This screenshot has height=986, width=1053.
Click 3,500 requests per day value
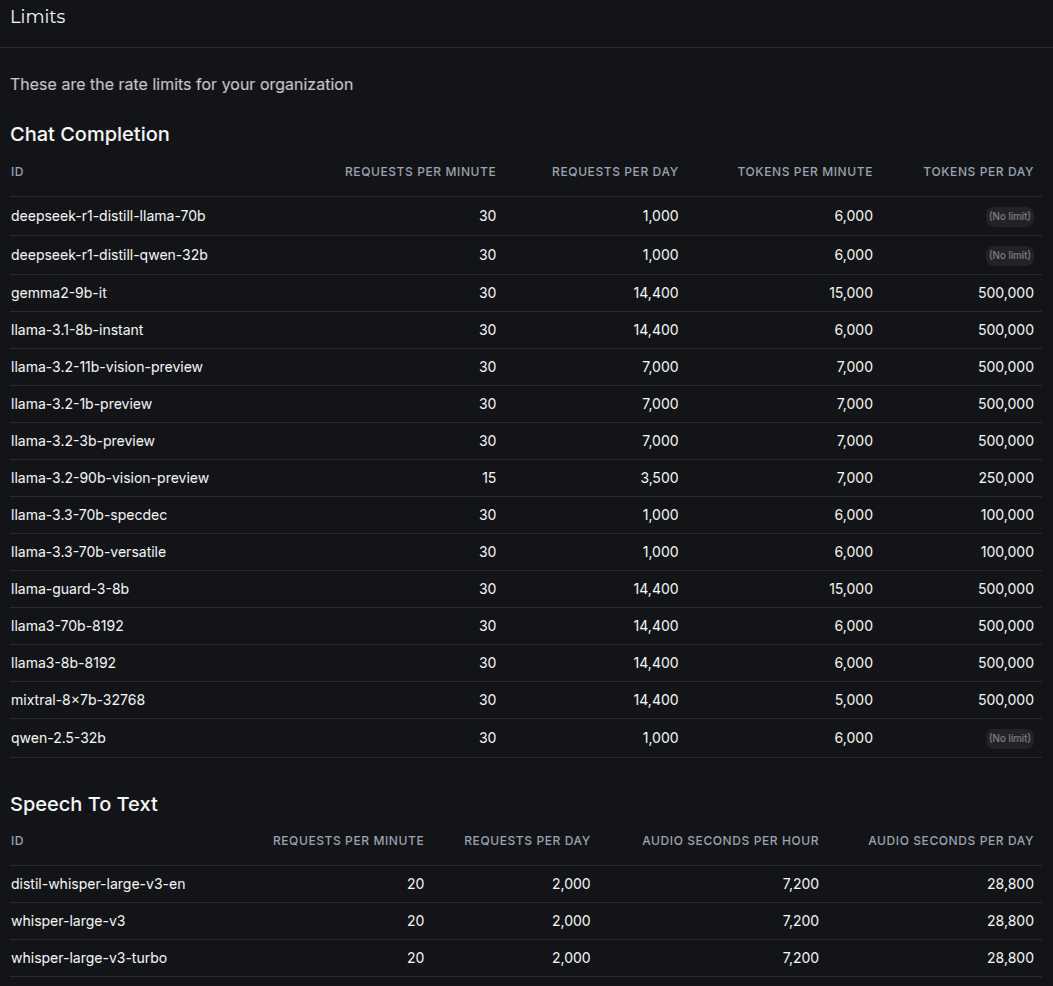[659, 478]
